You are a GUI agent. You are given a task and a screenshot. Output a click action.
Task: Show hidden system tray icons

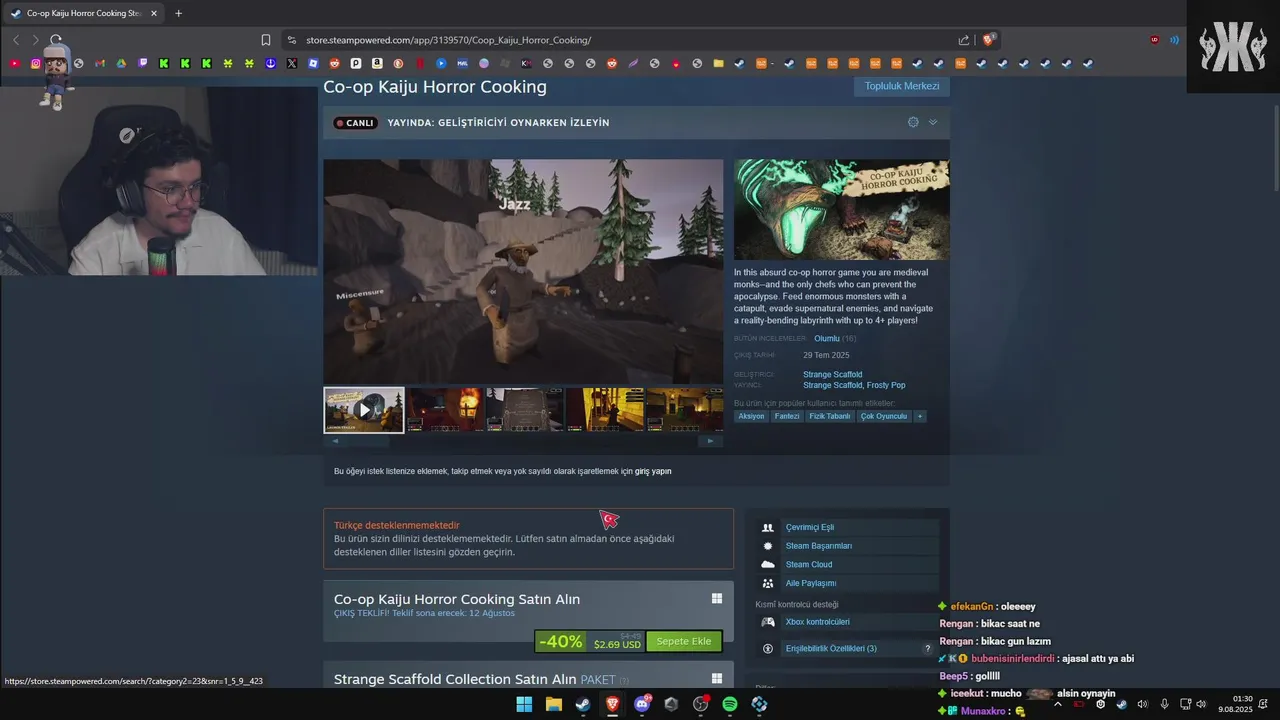(1058, 704)
